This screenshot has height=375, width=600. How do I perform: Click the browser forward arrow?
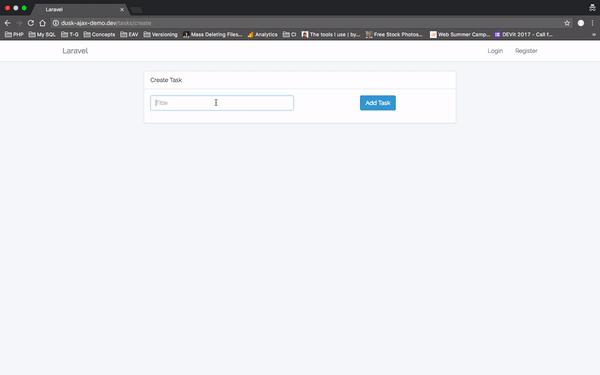[19, 23]
